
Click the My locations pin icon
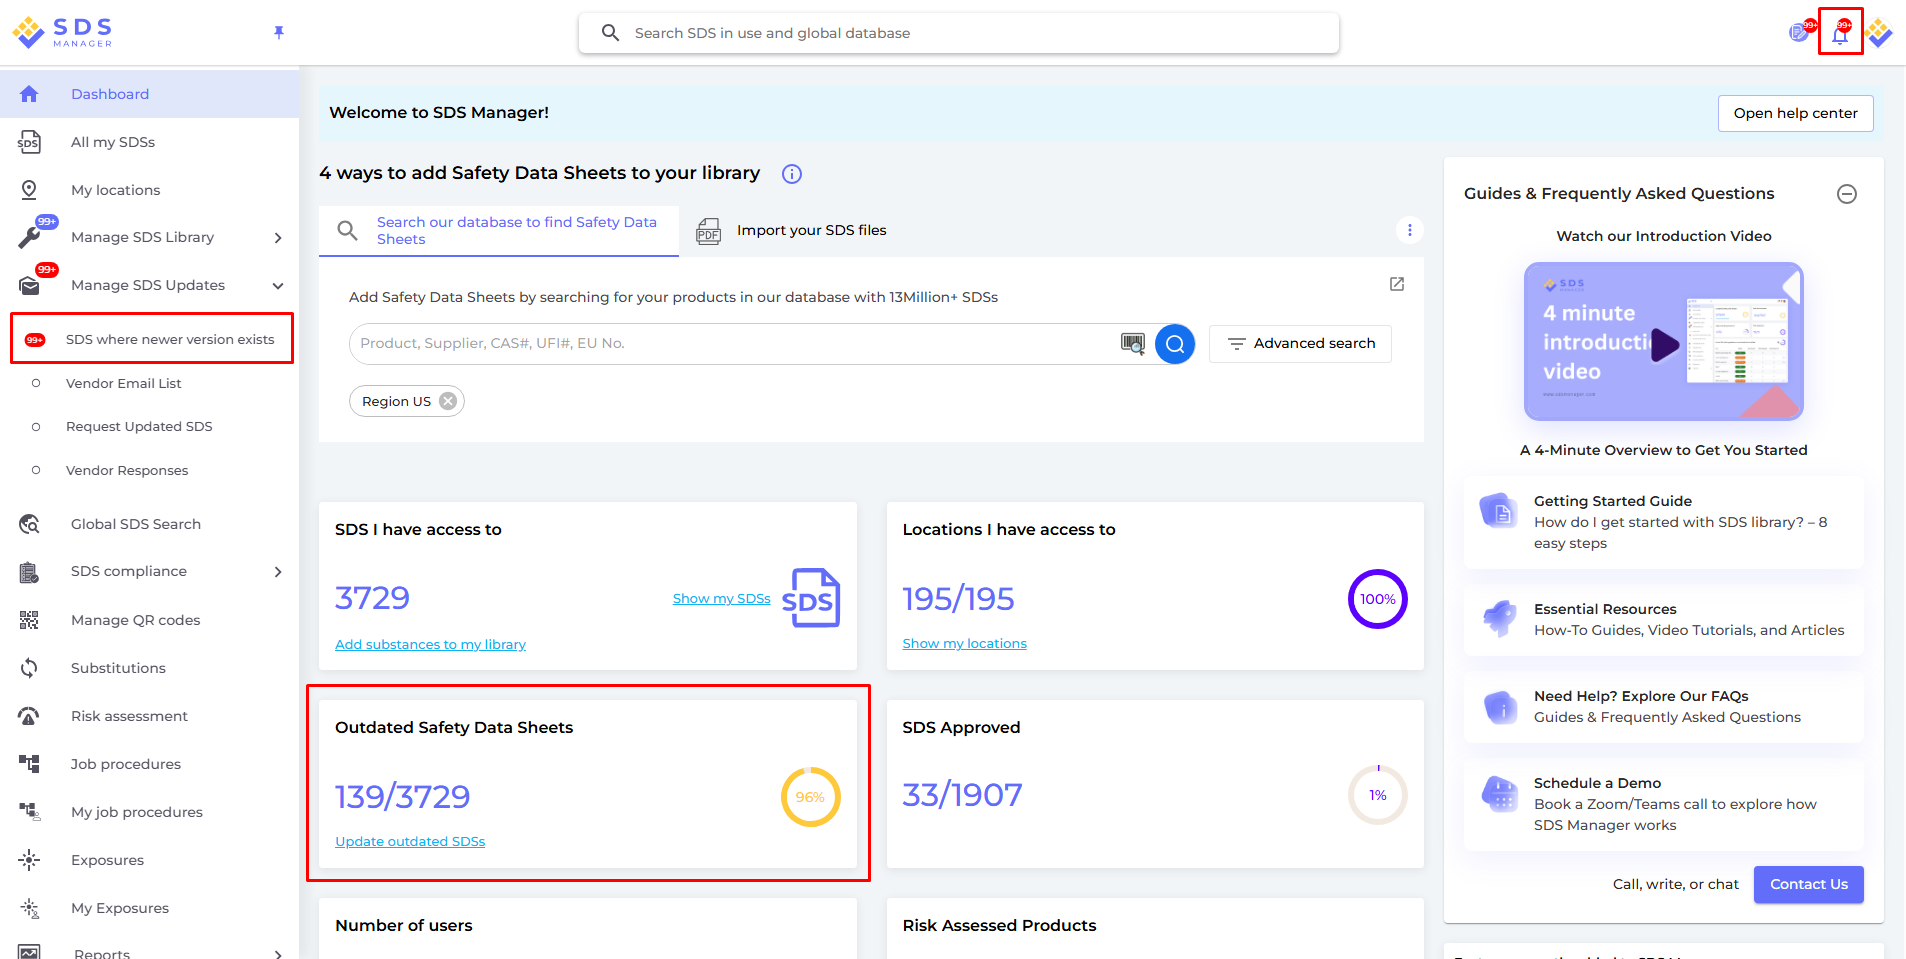pyautogui.click(x=29, y=190)
